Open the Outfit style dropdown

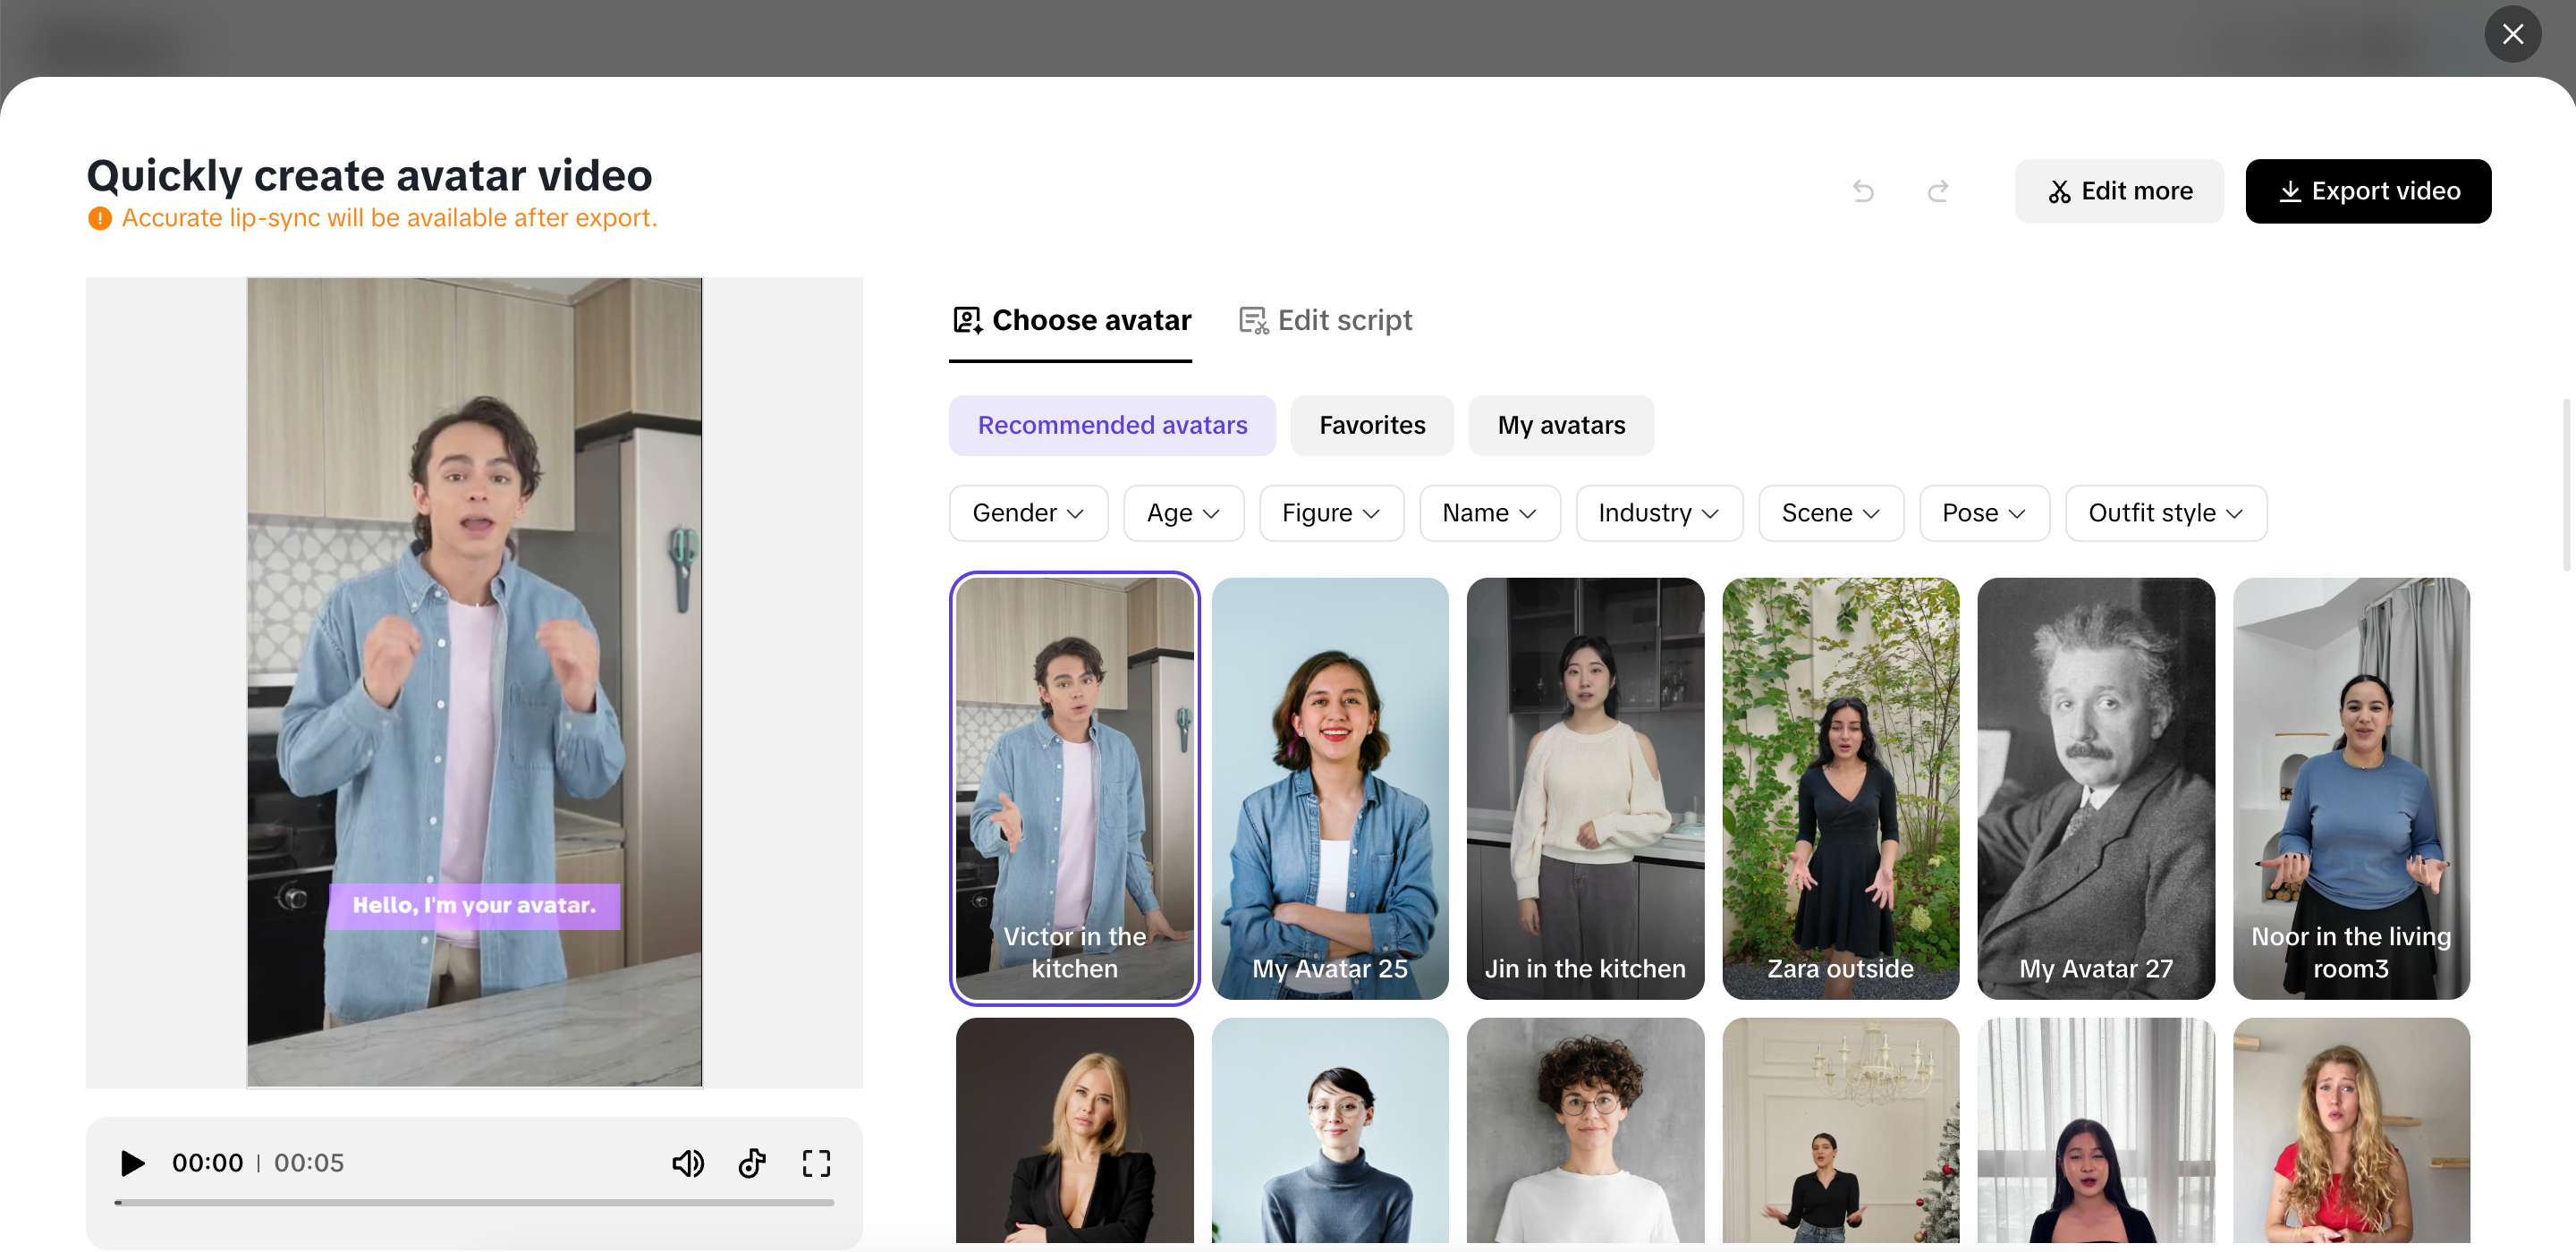[2166, 512]
